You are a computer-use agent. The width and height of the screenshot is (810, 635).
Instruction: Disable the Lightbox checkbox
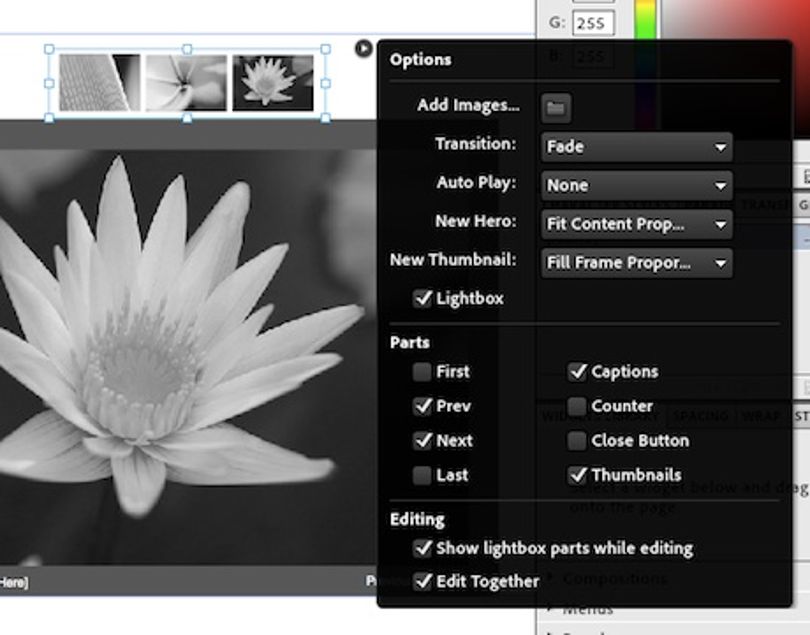click(x=422, y=299)
